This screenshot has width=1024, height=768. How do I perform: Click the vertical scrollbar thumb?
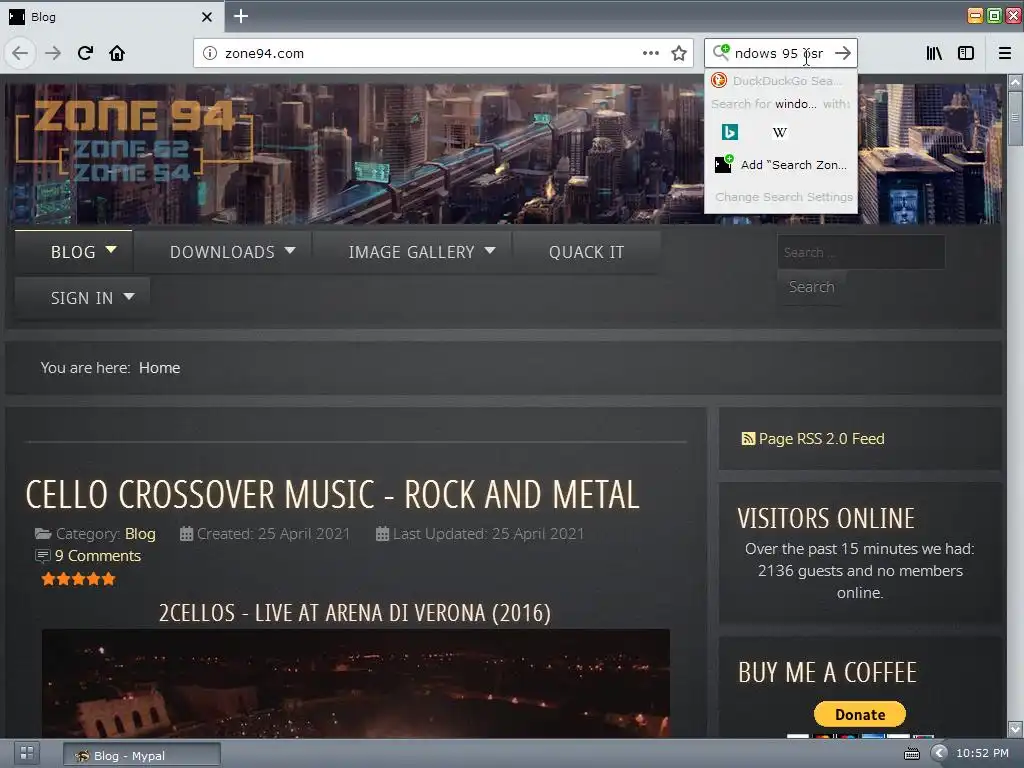[1014, 118]
